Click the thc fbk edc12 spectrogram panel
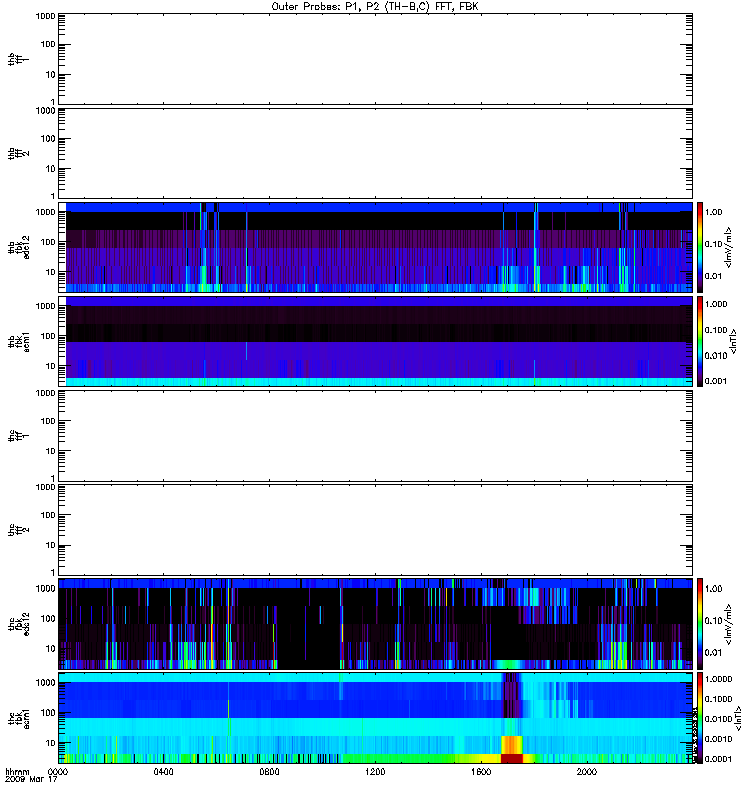Image resolution: width=750 pixels, height=800 pixels. (376, 624)
